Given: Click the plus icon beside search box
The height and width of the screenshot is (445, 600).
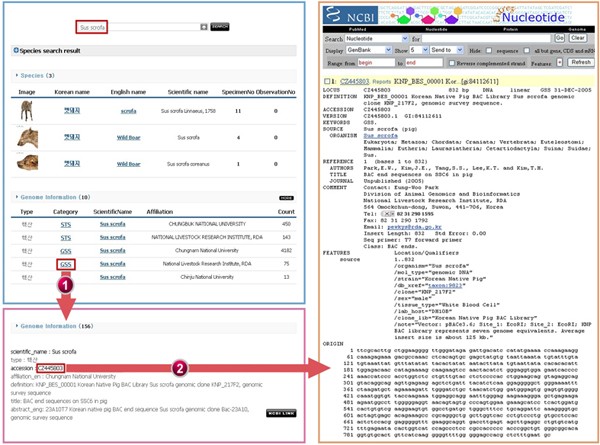Looking at the screenshot, I should click(x=204, y=26).
